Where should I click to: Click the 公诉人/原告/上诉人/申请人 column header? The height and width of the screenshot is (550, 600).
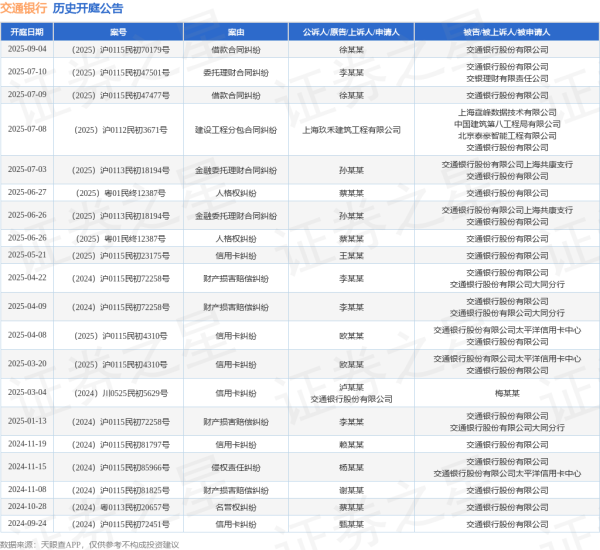pyautogui.click(x=350, y=32)
